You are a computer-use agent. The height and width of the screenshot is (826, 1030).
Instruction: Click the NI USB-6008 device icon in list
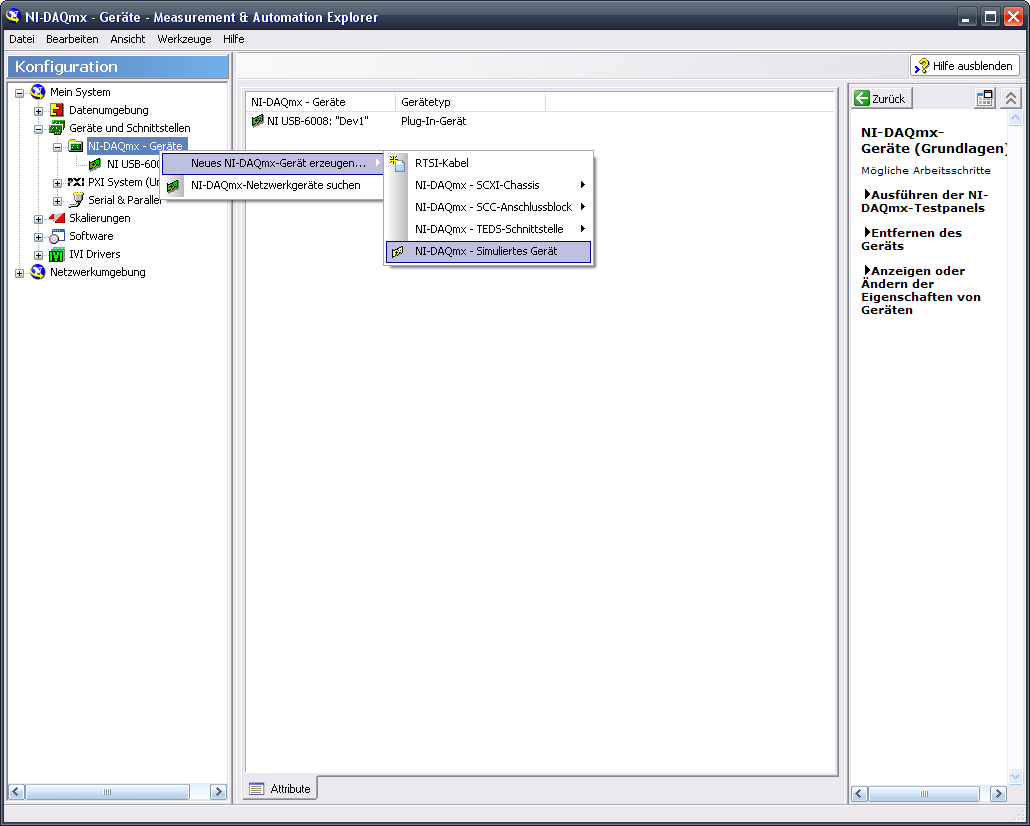pyautogui.click(x=258, y=121)
